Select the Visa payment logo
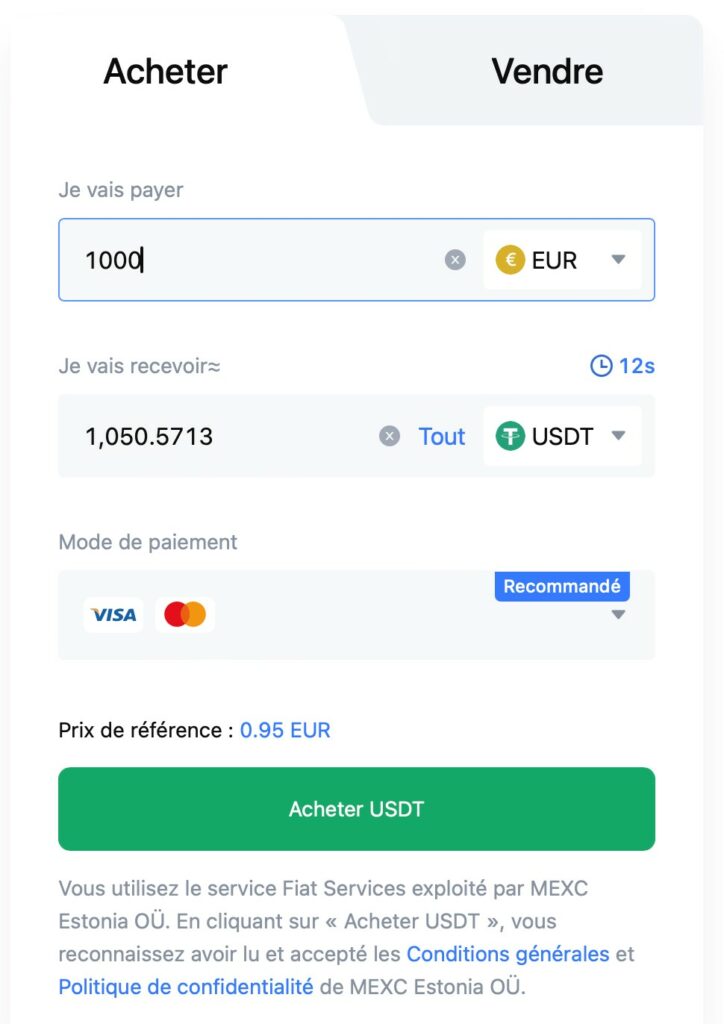Screen dimensions: 724x1024 coord(113,614)
